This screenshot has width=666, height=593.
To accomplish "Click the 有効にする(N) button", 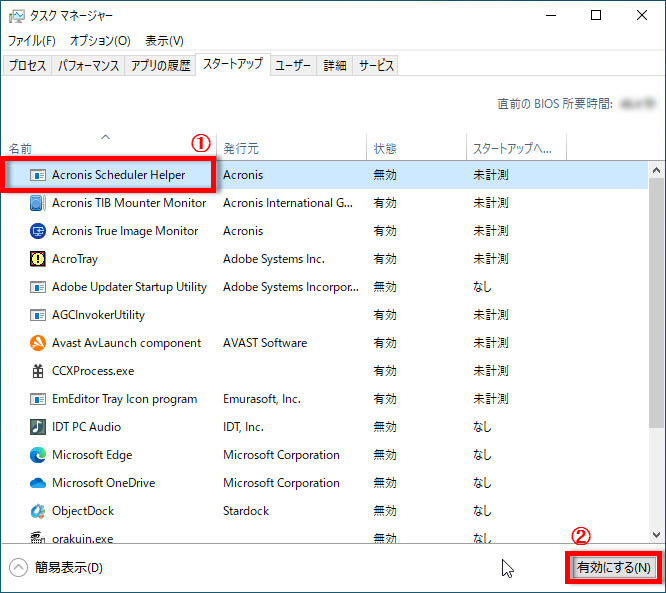I will coord(614,568).
